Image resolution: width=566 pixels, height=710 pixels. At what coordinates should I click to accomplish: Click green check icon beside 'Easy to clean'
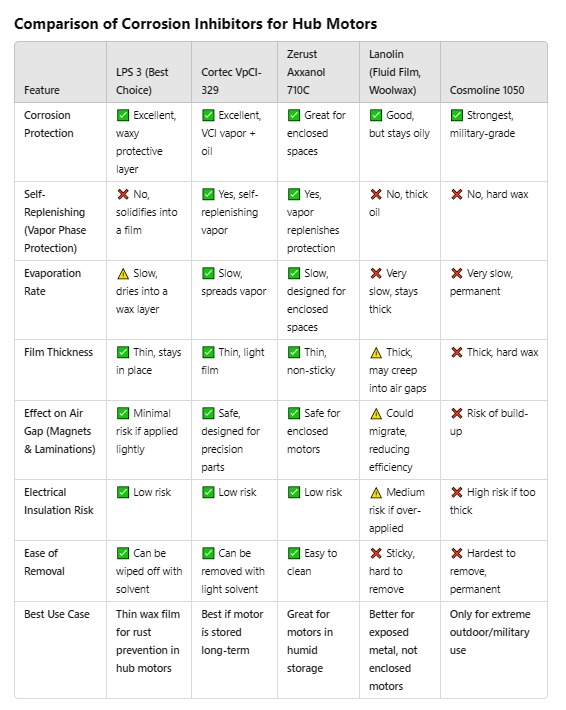294,553
